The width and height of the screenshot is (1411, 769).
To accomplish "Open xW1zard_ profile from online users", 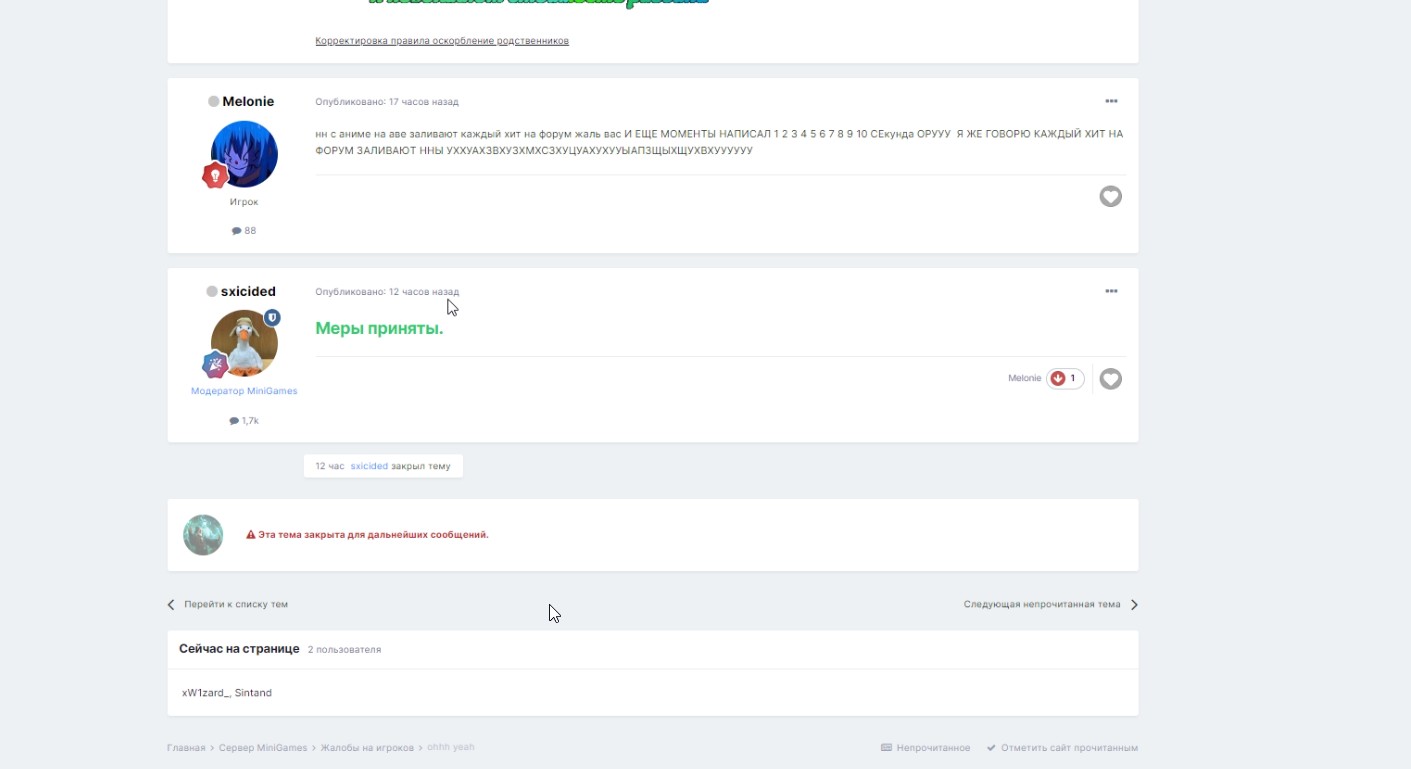I will click(x=205, y=693).
